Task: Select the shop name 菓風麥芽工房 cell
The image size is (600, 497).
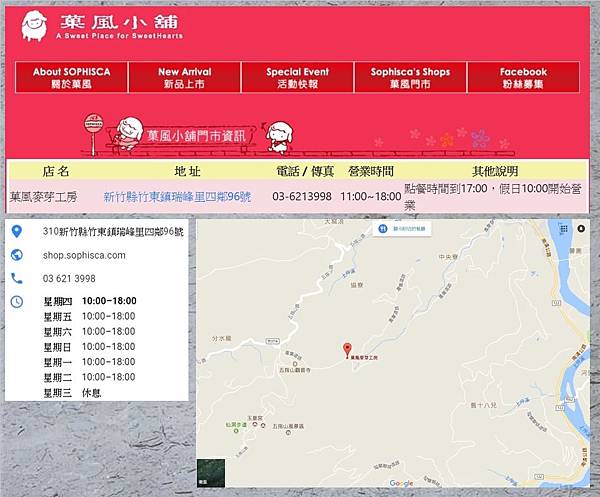Action: click(43, 197)
